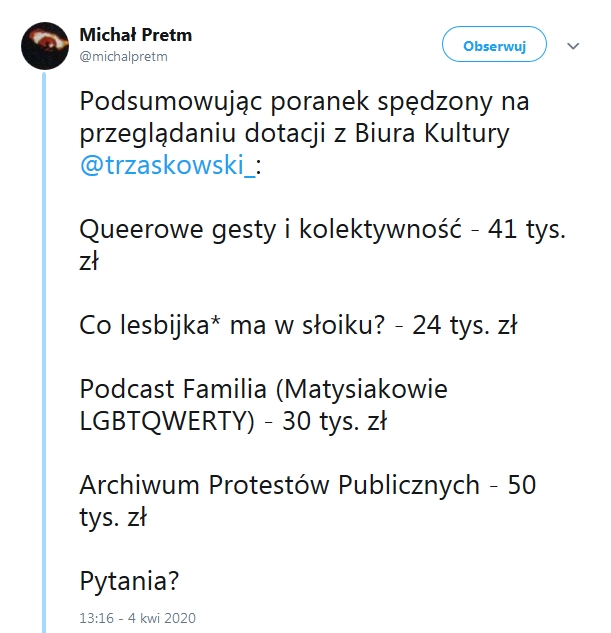The width and height of the screenshot is (611, 633).
Task: Click "Archiwum Protestów Publicznych" text
Action: 280,485
